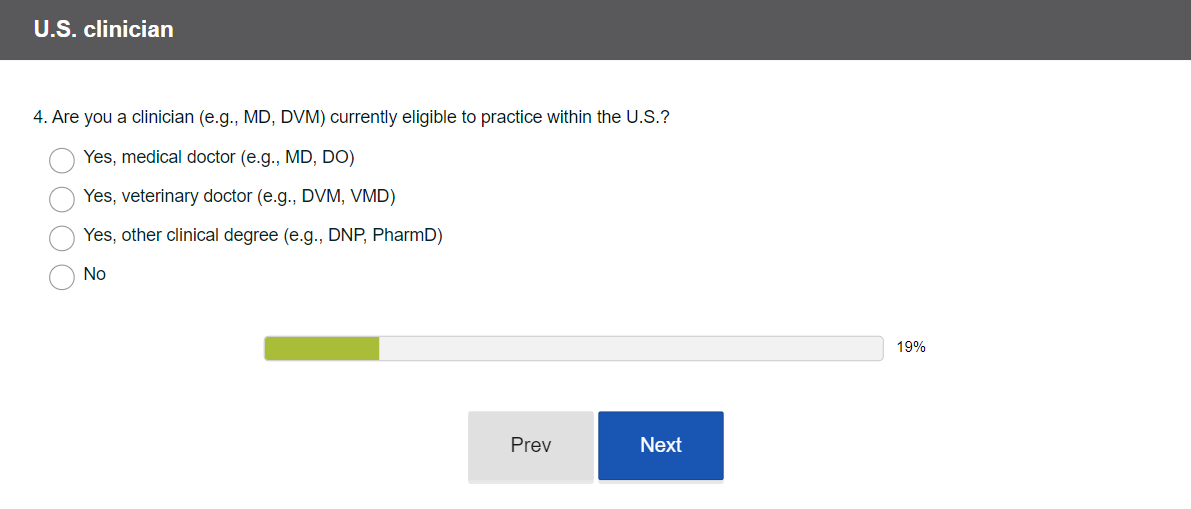Click the 19% progress percentage label

pyautogui.click(x=911, y=348)
